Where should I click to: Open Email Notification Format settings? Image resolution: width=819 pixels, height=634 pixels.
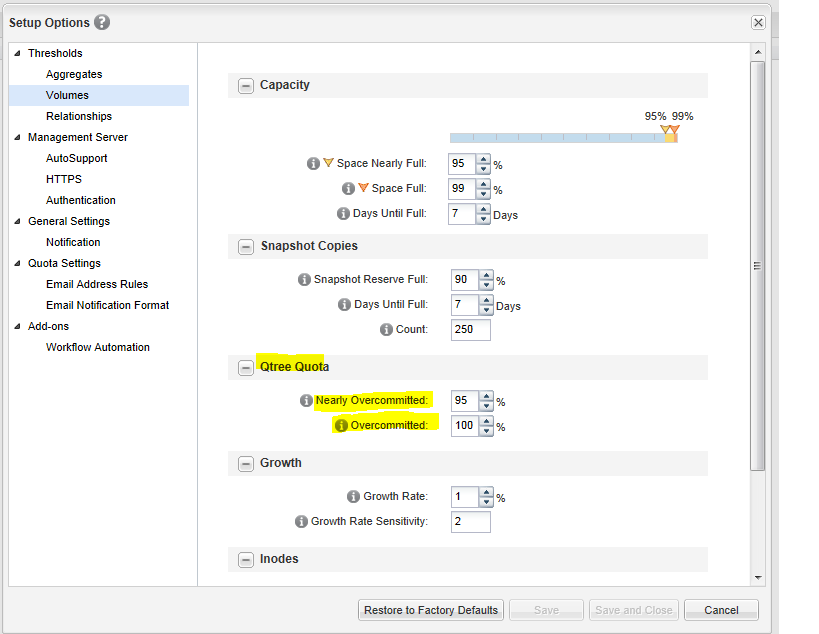[x=107, y=305]
